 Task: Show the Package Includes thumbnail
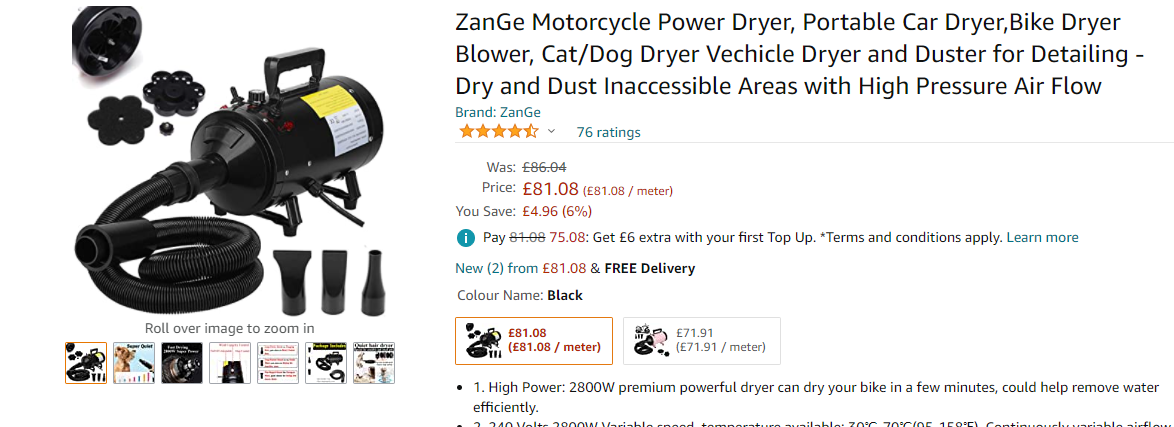(326, 362)
